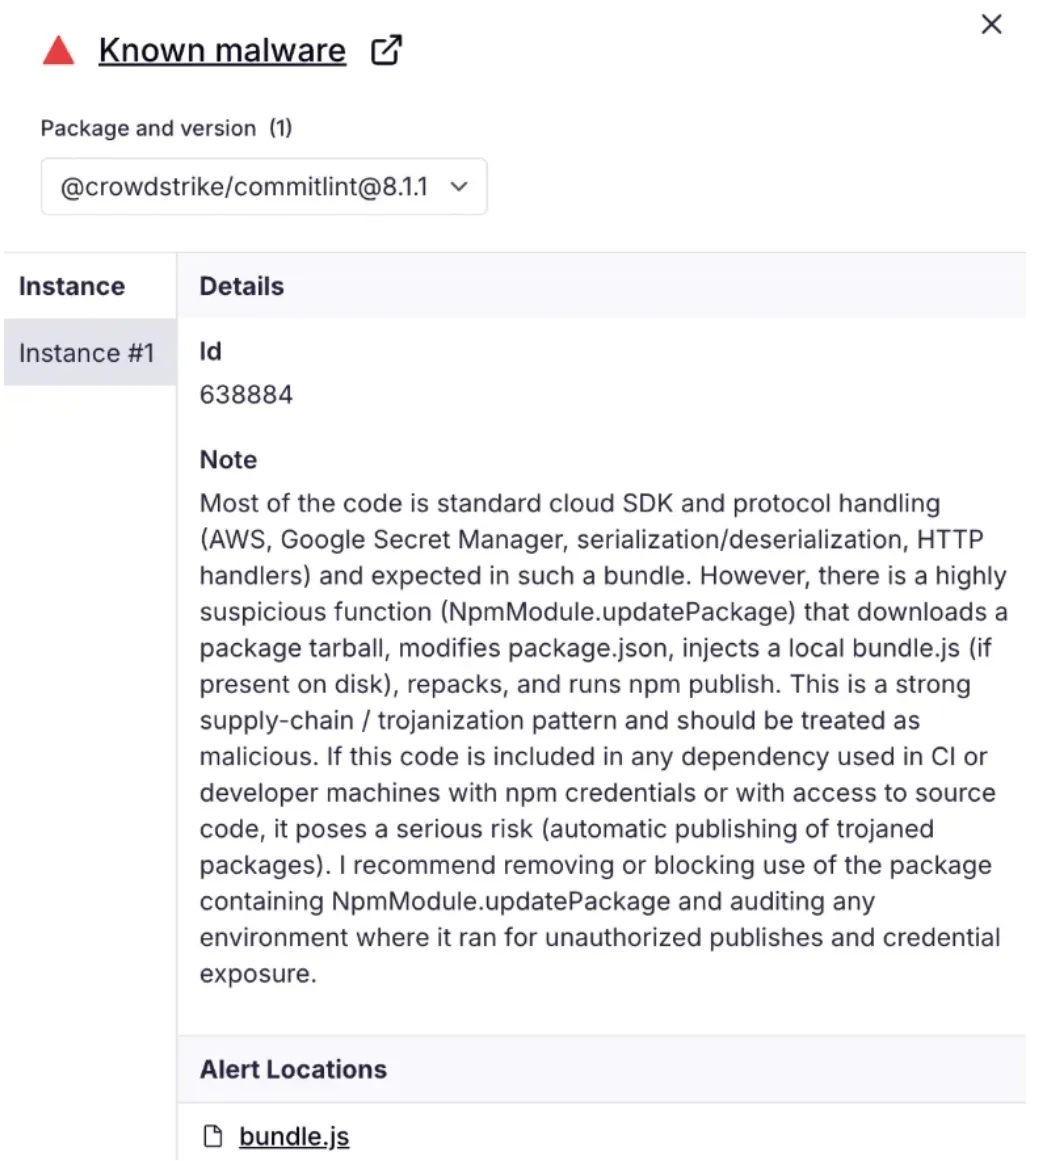Open the bundle.js alert location link
The height and width of the screenshot is (1161, 1046).
(294, 1137)
